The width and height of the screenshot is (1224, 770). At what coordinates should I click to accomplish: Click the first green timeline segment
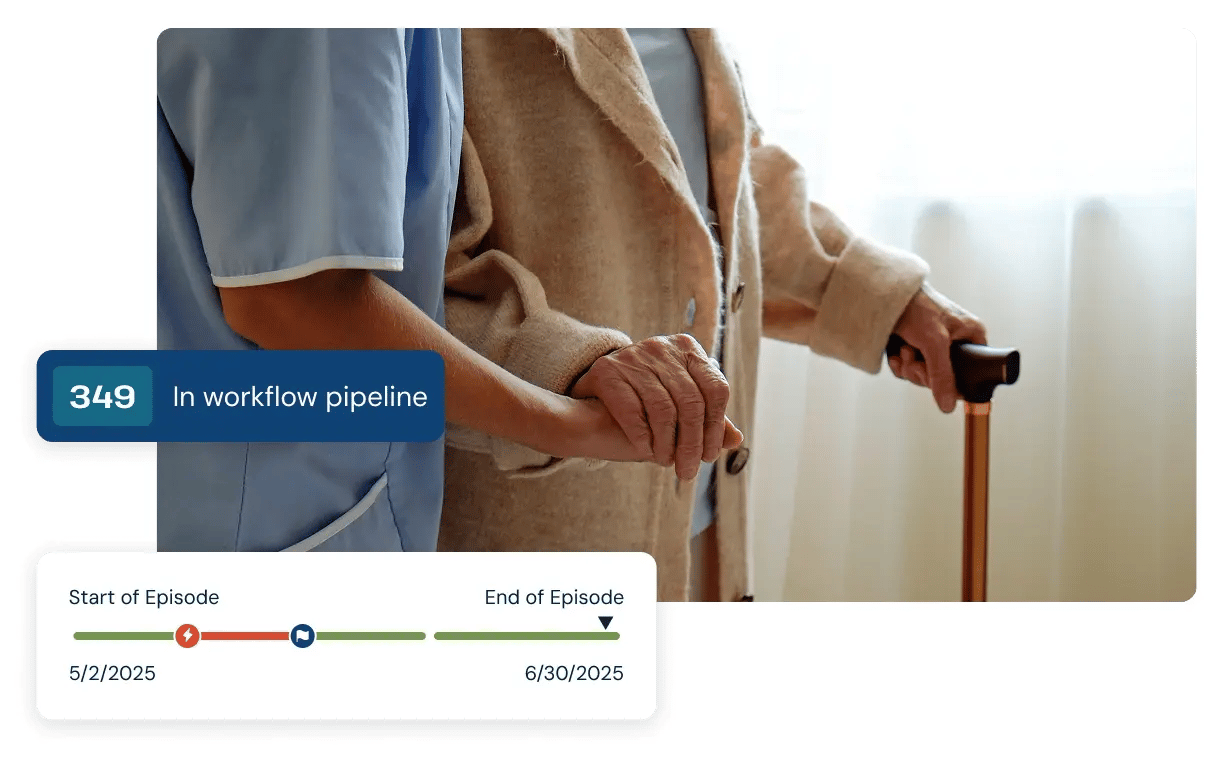coord(124,636)
